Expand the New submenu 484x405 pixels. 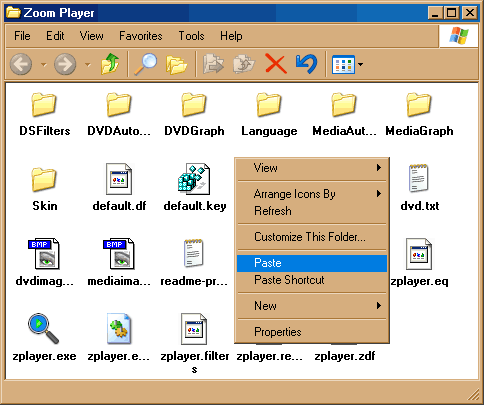312,306
